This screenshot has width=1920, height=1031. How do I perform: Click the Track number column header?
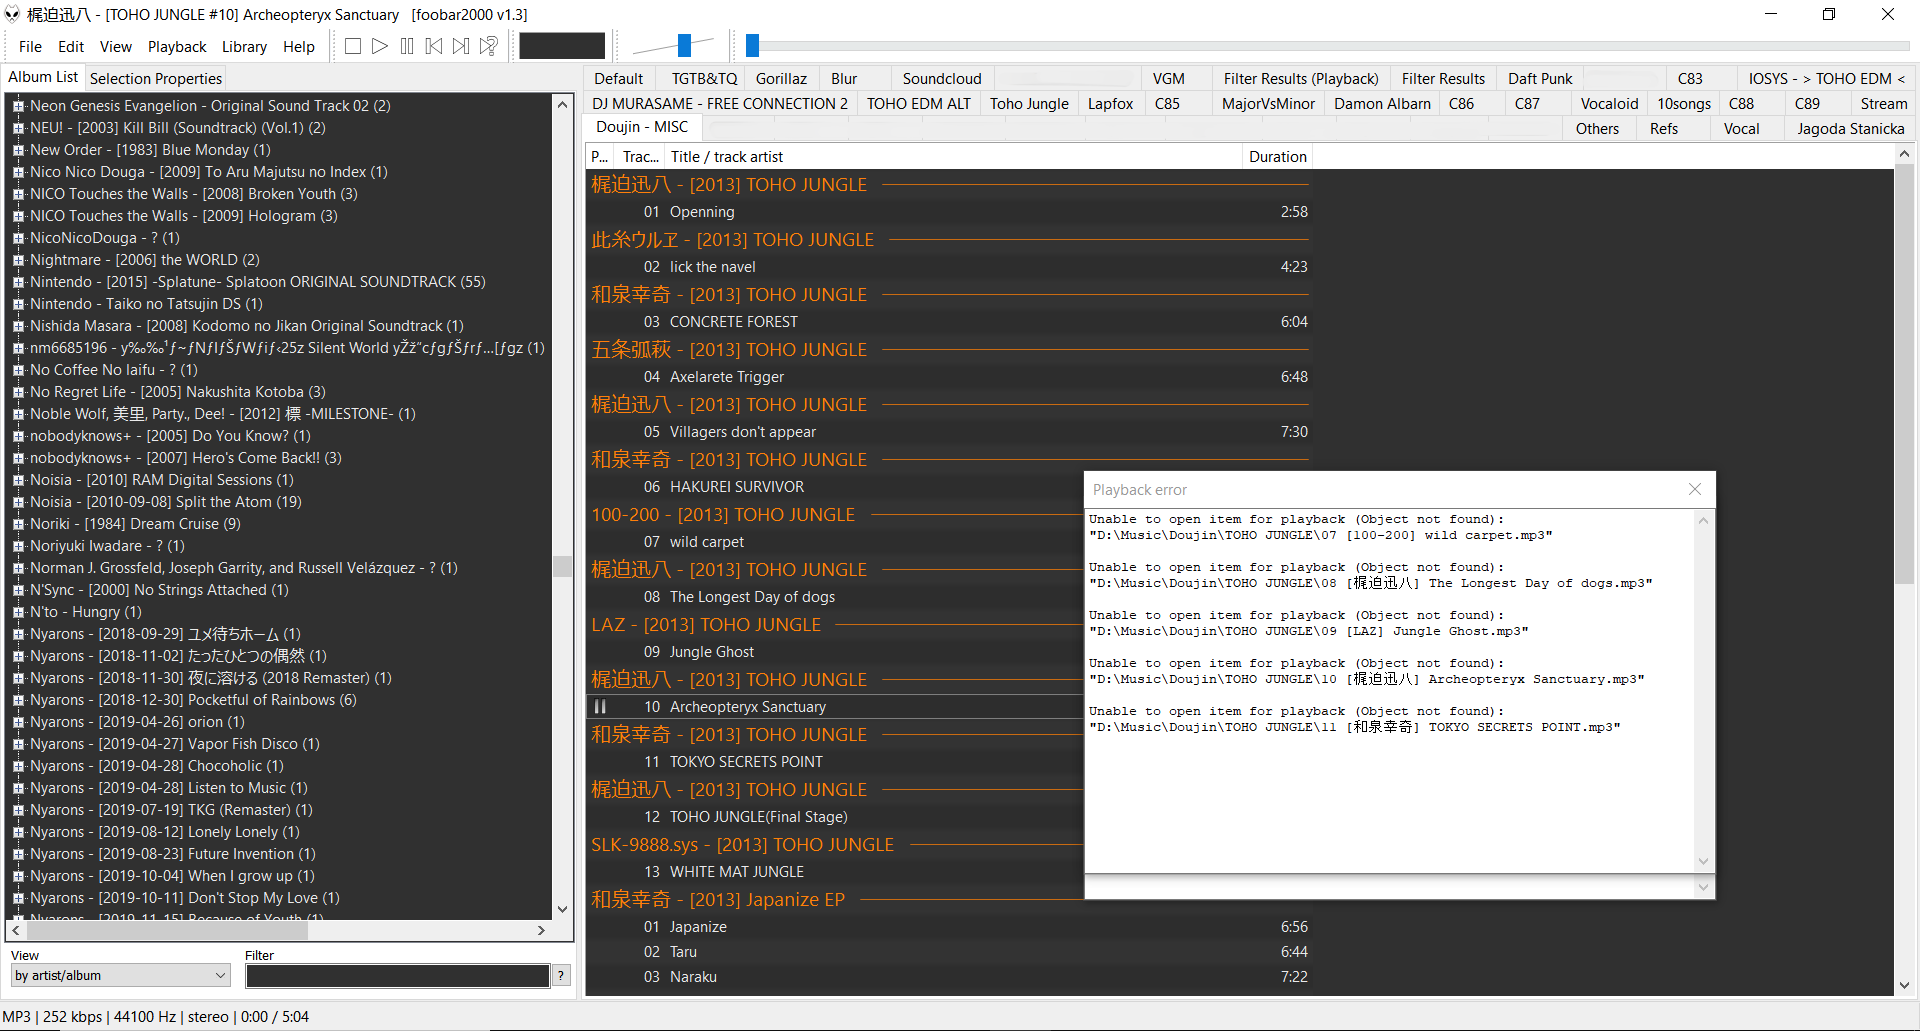tap(640, 156)
